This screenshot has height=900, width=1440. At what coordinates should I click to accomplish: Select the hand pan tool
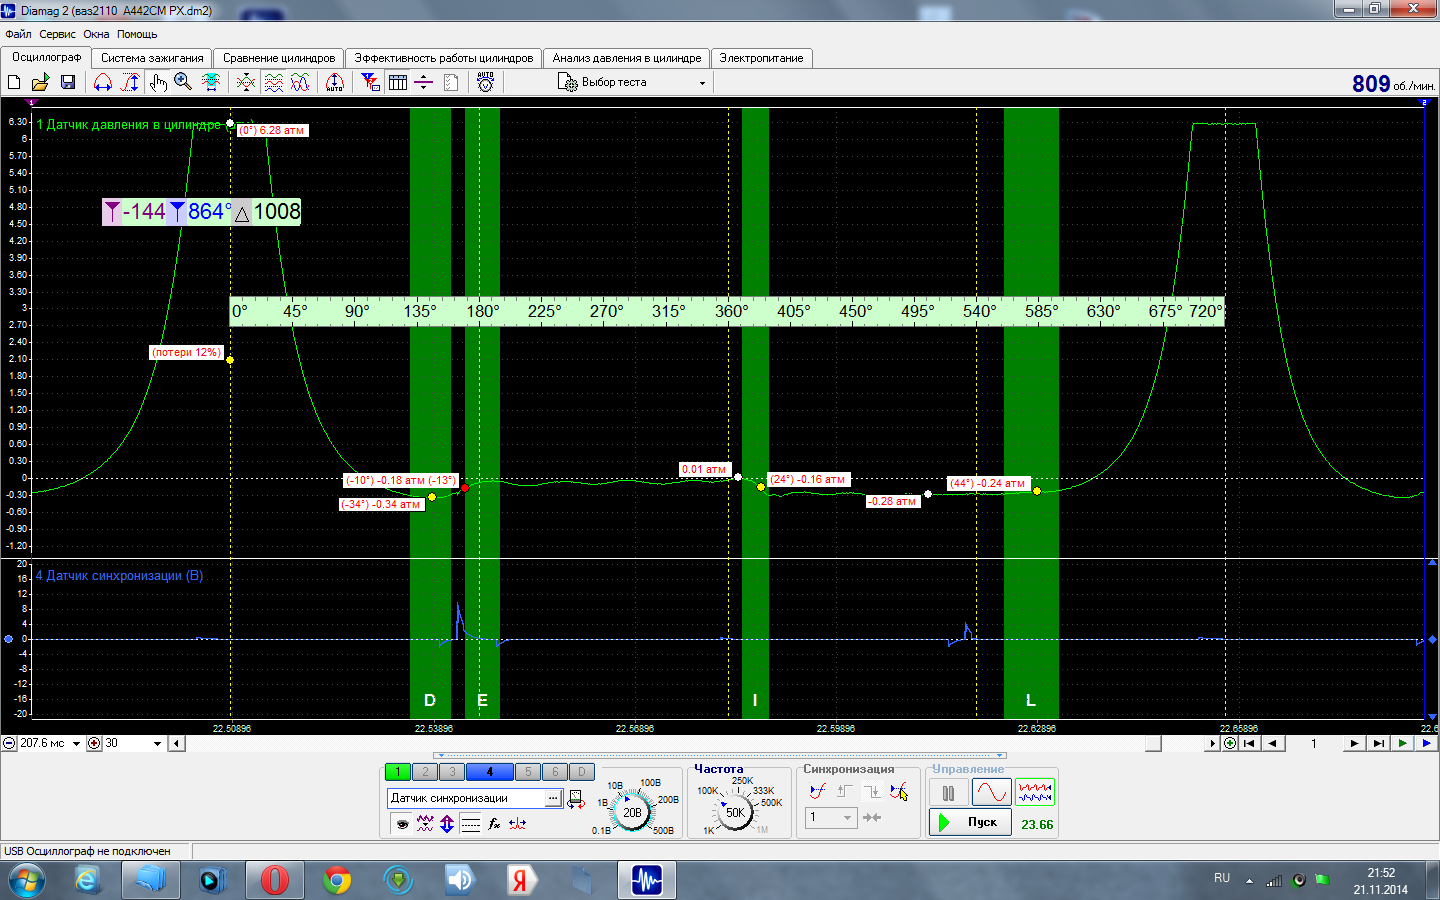coord(158,82)
